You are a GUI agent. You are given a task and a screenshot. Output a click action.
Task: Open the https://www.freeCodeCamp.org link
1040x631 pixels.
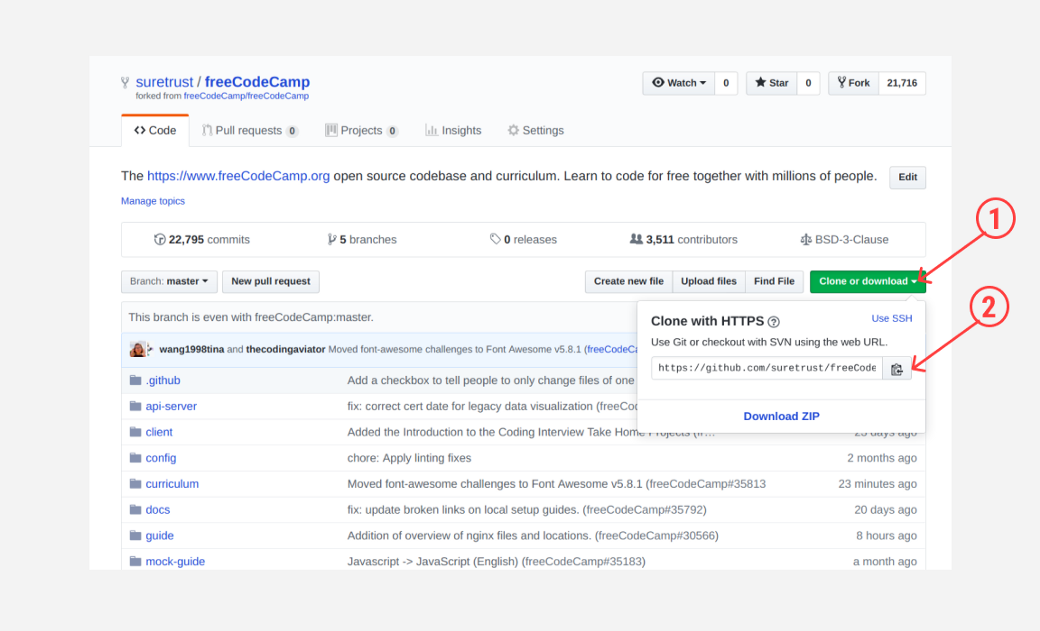pos(238,176)
